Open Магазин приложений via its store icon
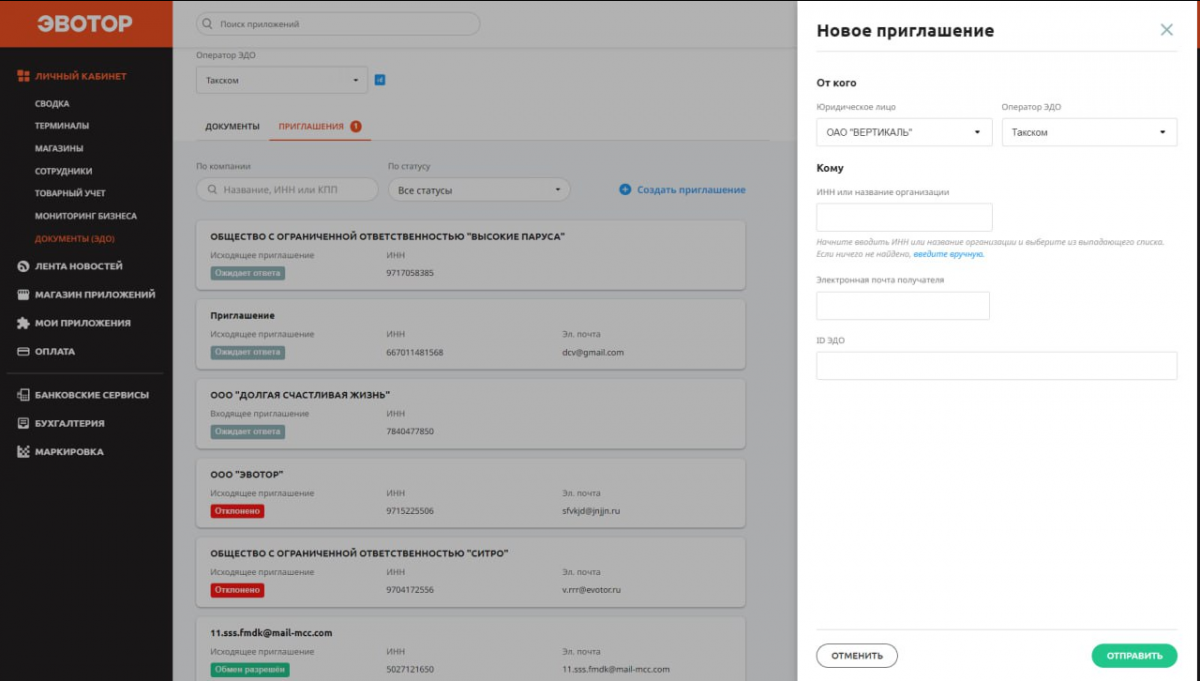1200x681 pixels. tap(24, 295)
